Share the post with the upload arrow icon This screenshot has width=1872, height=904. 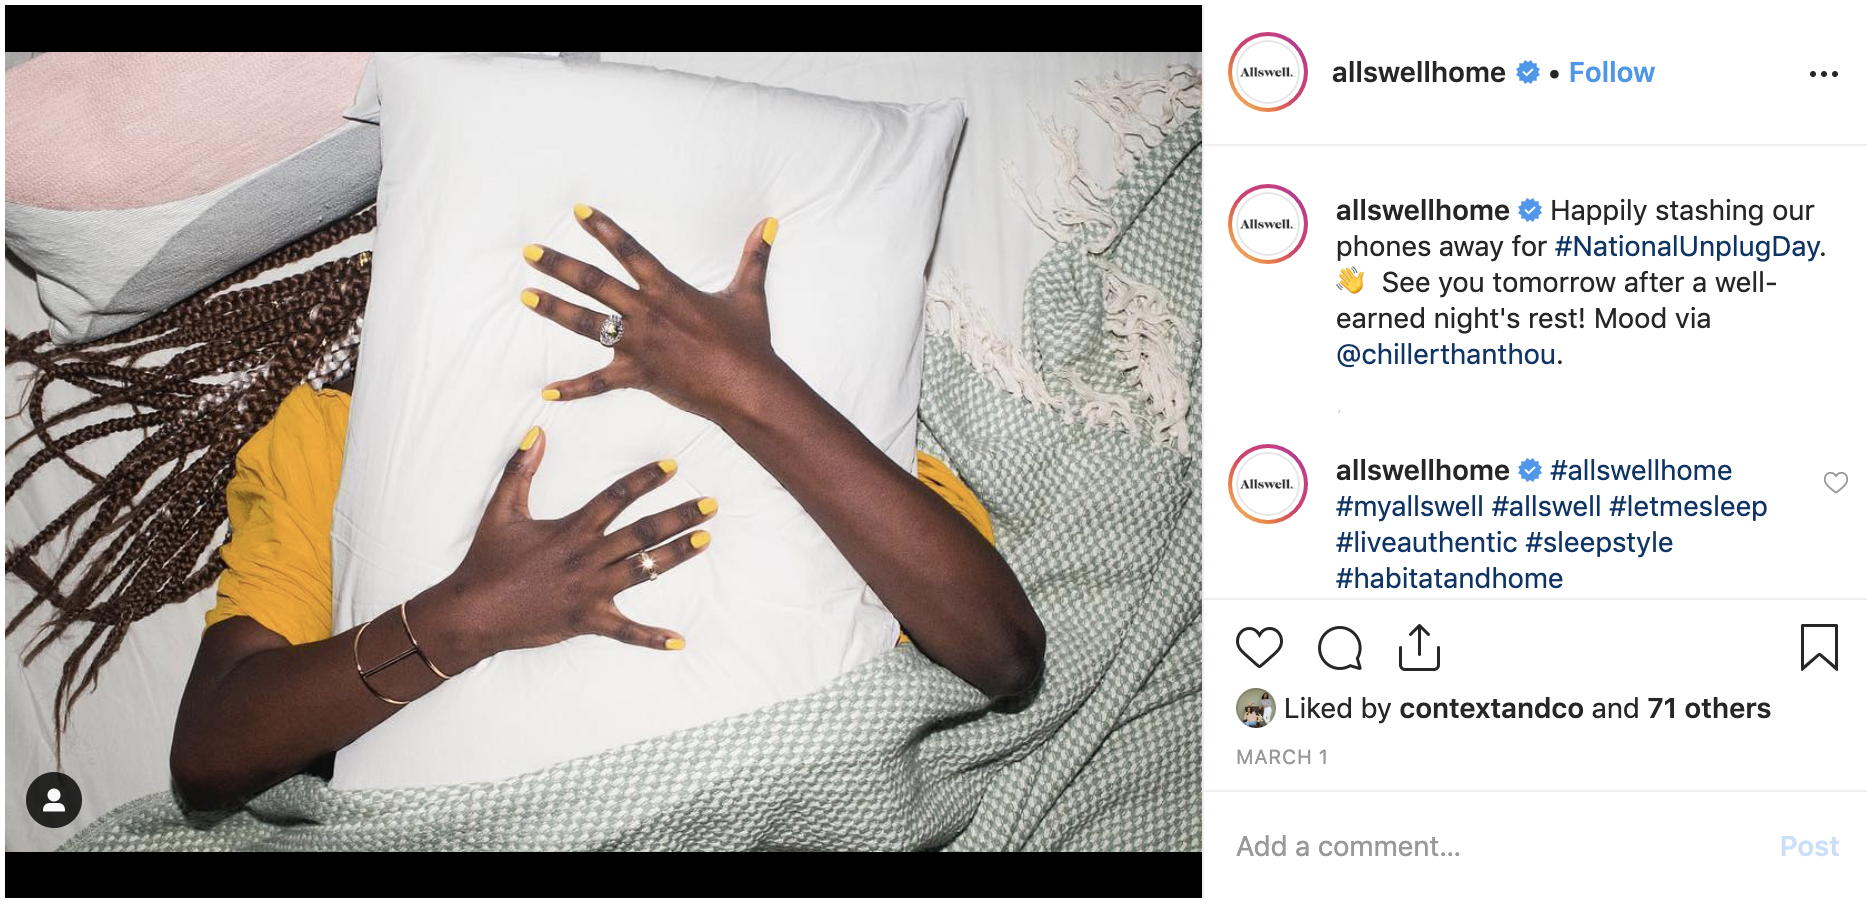point(1419,647)
